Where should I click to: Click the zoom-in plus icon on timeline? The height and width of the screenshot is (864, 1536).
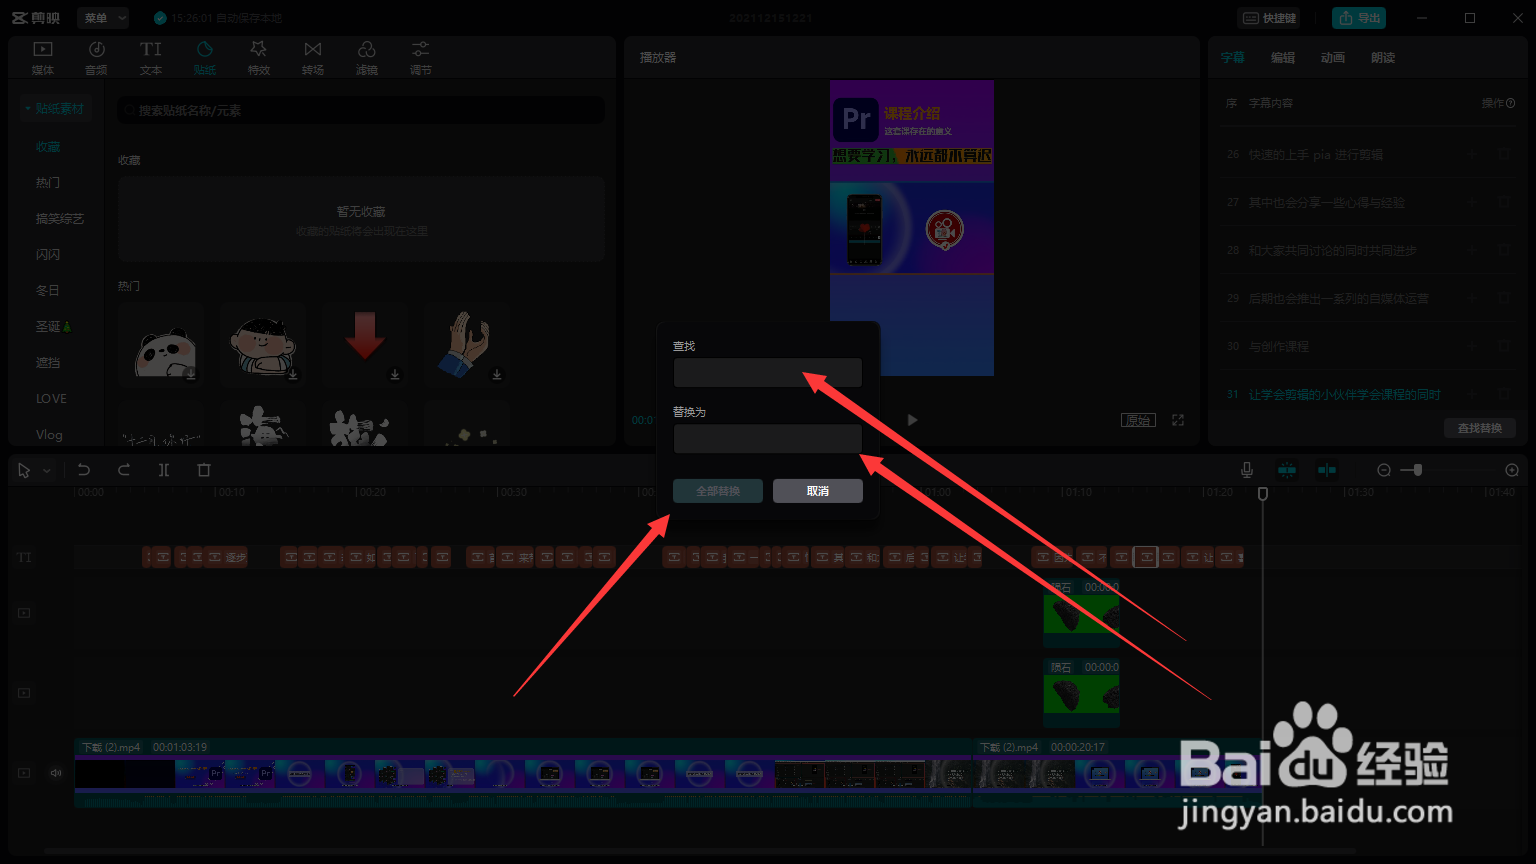[1512, 470]
